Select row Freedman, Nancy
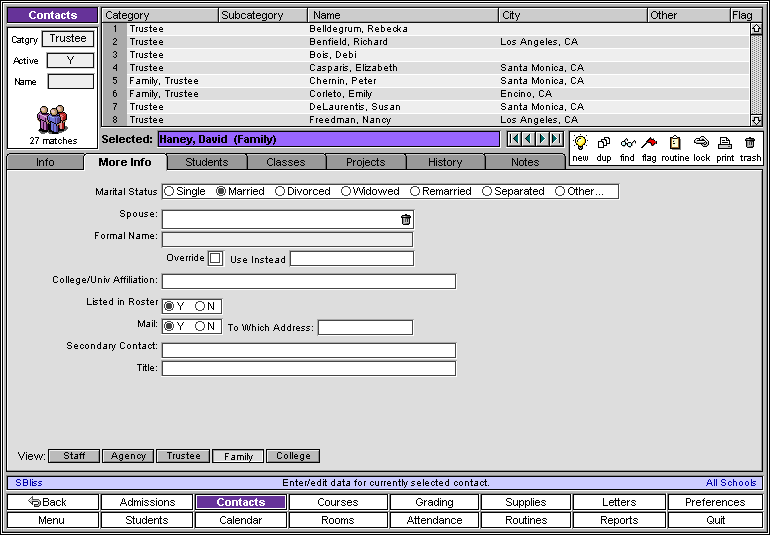 [426, 120]
